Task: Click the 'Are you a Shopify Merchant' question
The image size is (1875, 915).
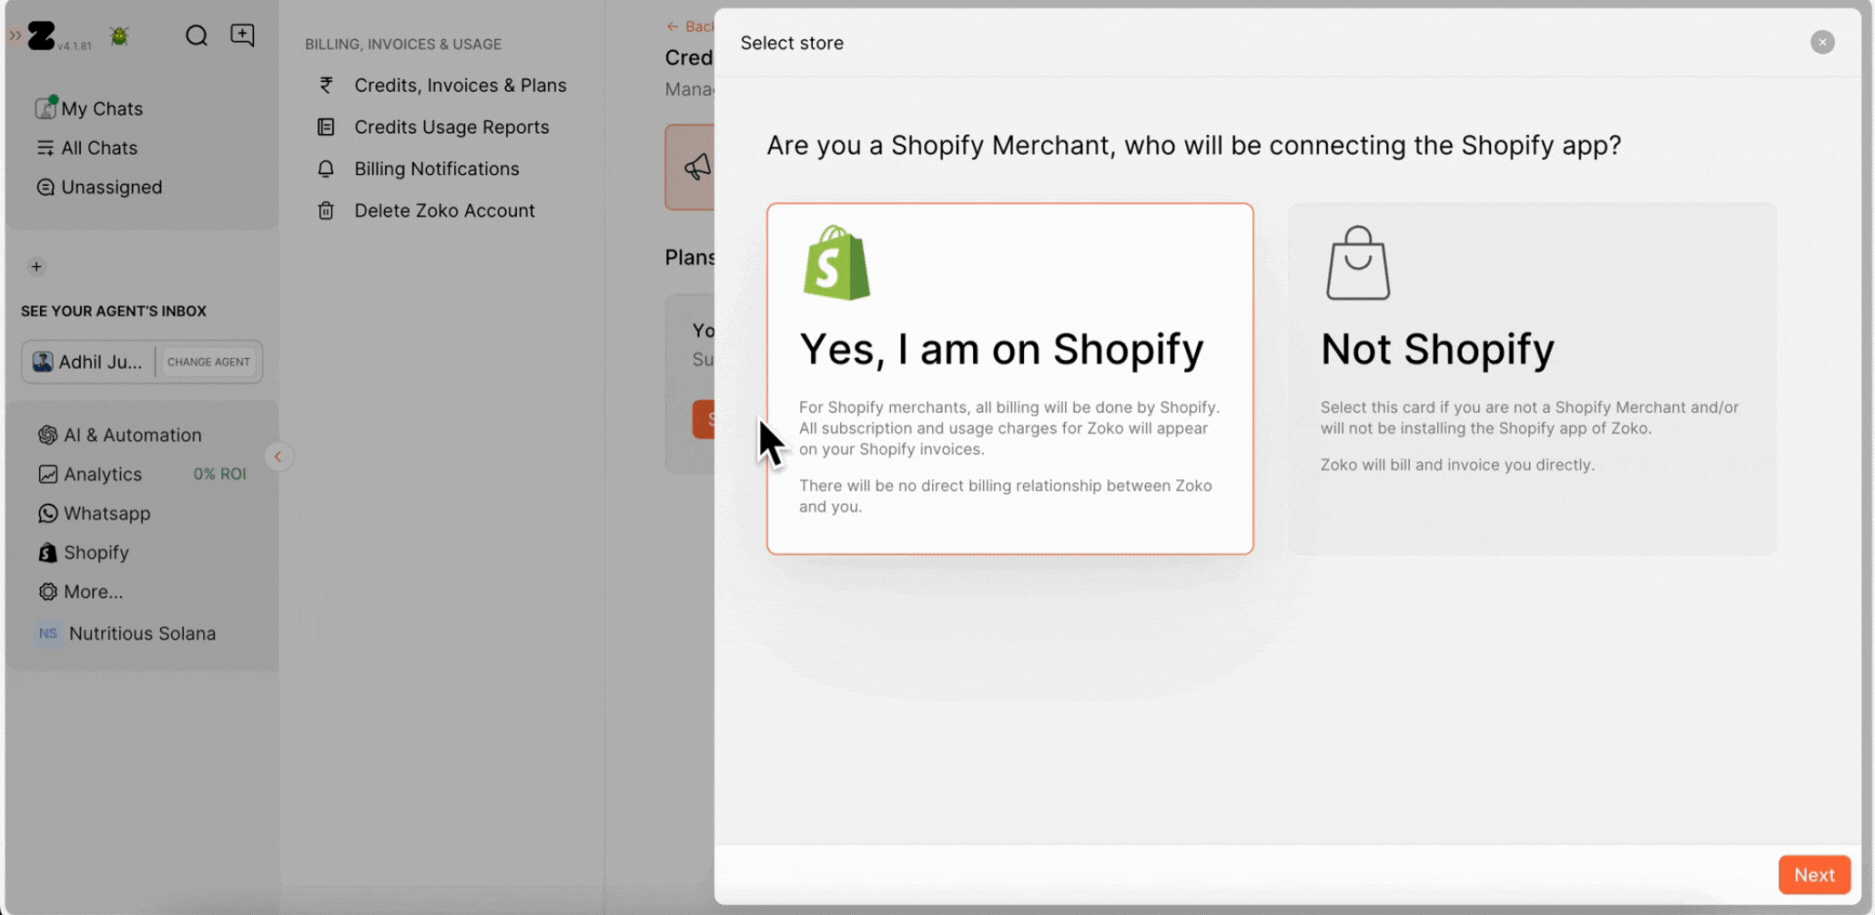Action: tap(1194, 146)
